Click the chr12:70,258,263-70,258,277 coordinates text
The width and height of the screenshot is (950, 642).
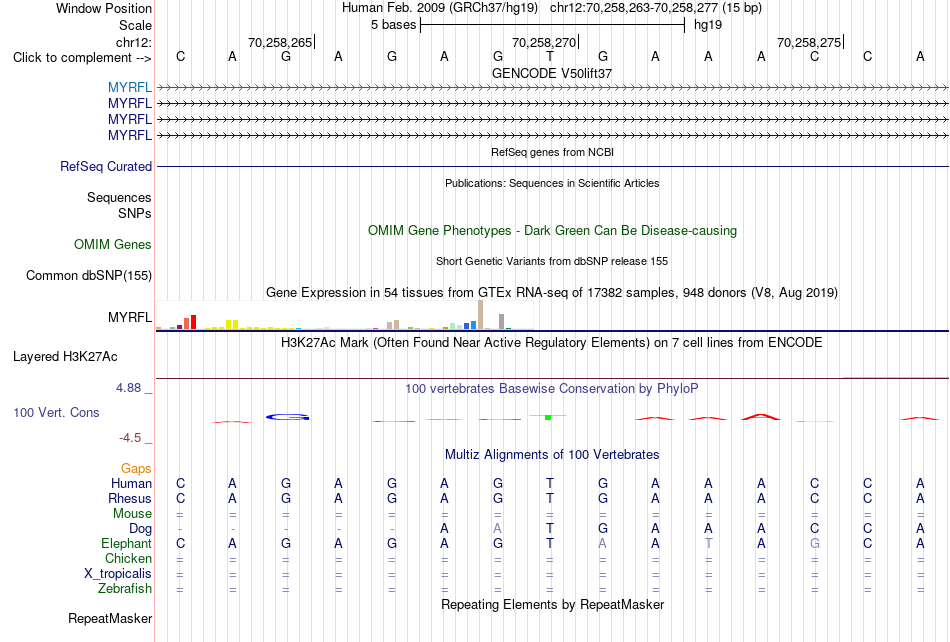(634, 8)
